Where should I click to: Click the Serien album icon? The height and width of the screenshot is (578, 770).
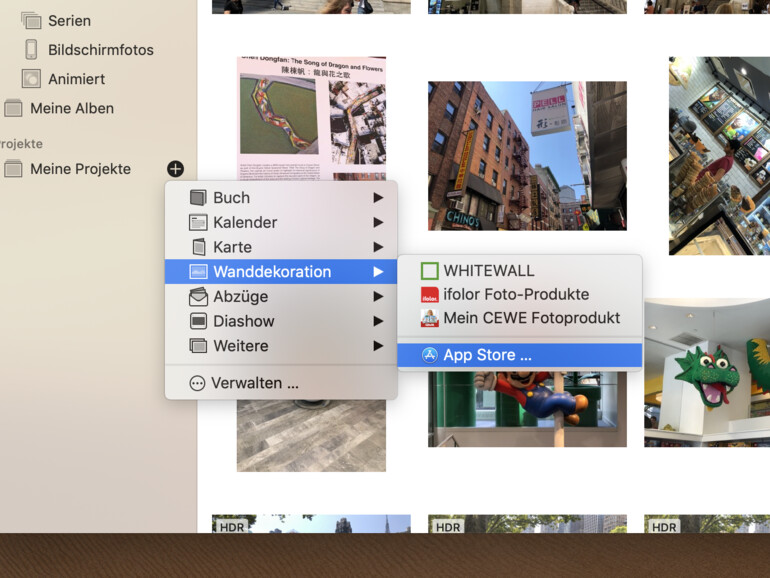(x=31, y=21)
